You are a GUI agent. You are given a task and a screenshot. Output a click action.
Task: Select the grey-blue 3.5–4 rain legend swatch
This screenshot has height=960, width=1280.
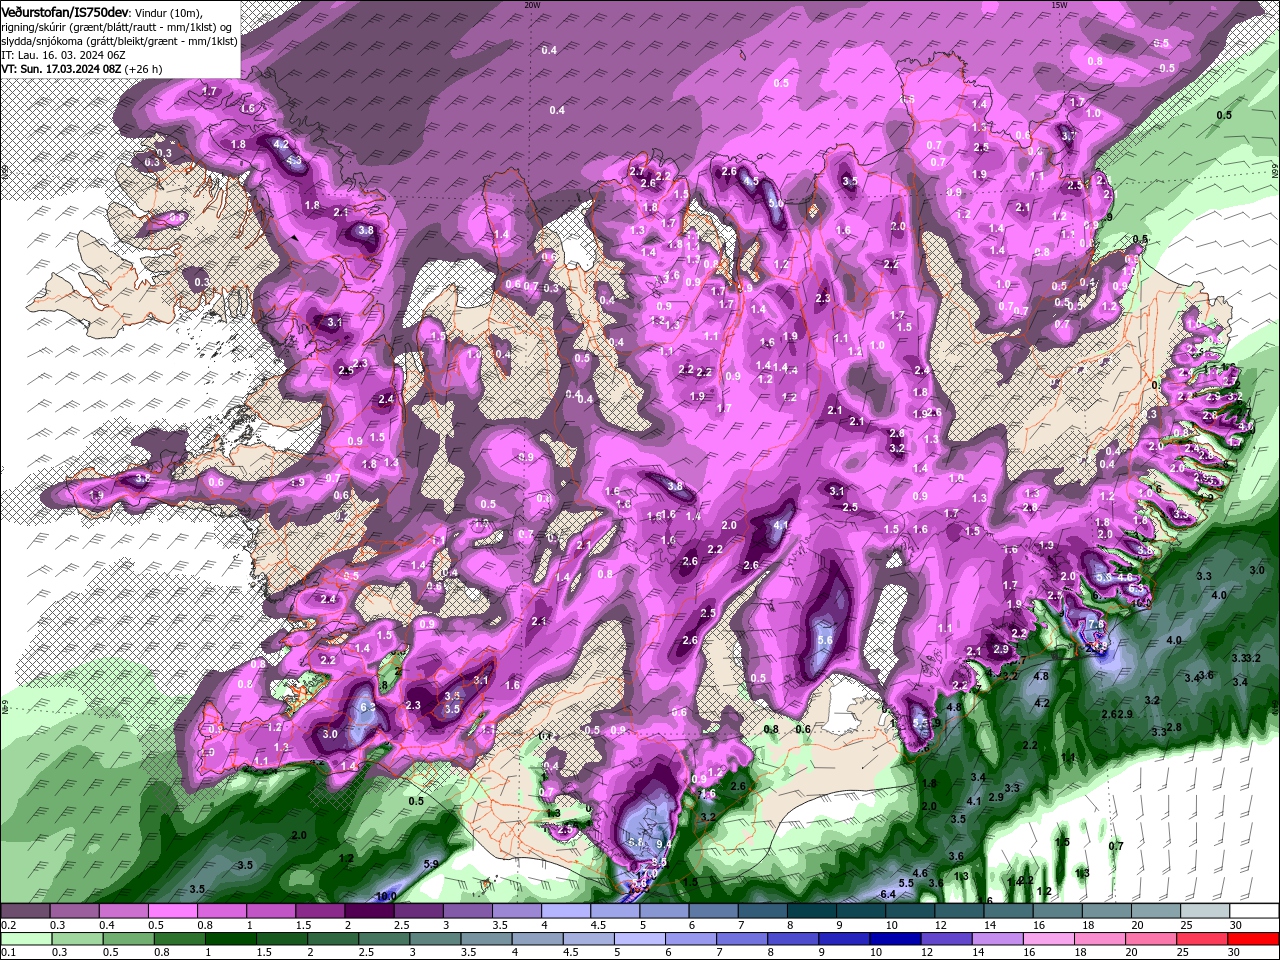coord(488,939)
